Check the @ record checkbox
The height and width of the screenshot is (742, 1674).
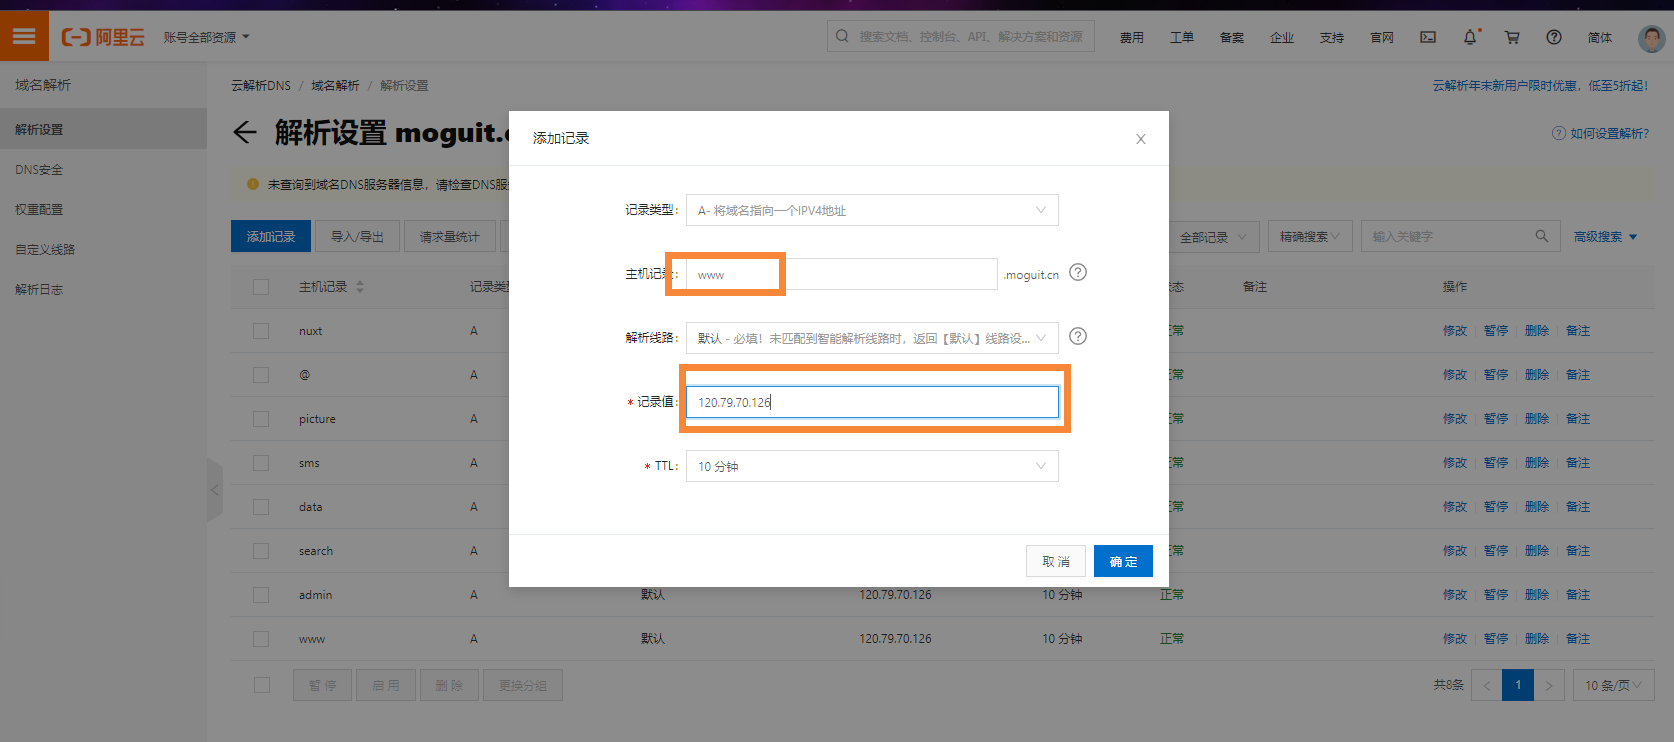point(261,375)
